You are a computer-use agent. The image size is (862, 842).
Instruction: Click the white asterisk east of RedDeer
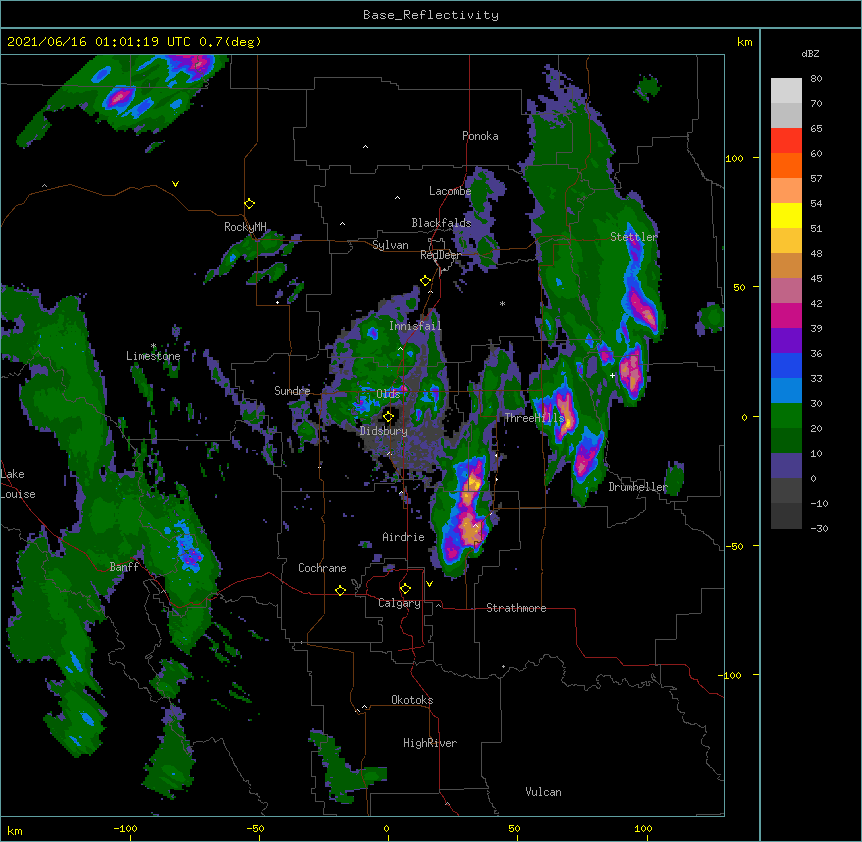tap(502, 303)
